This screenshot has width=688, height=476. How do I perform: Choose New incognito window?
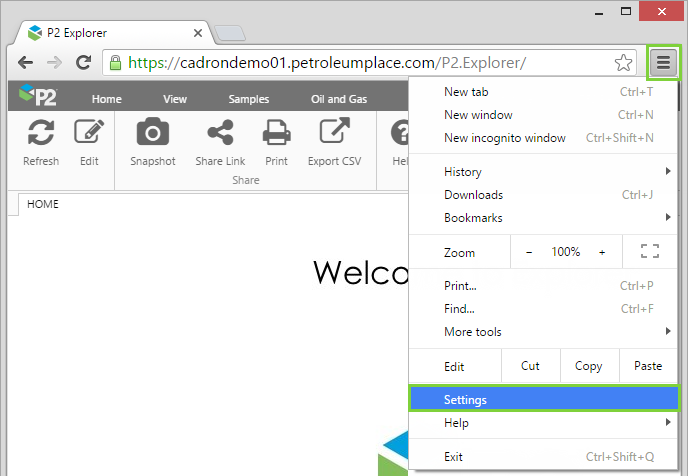point(543,138)
